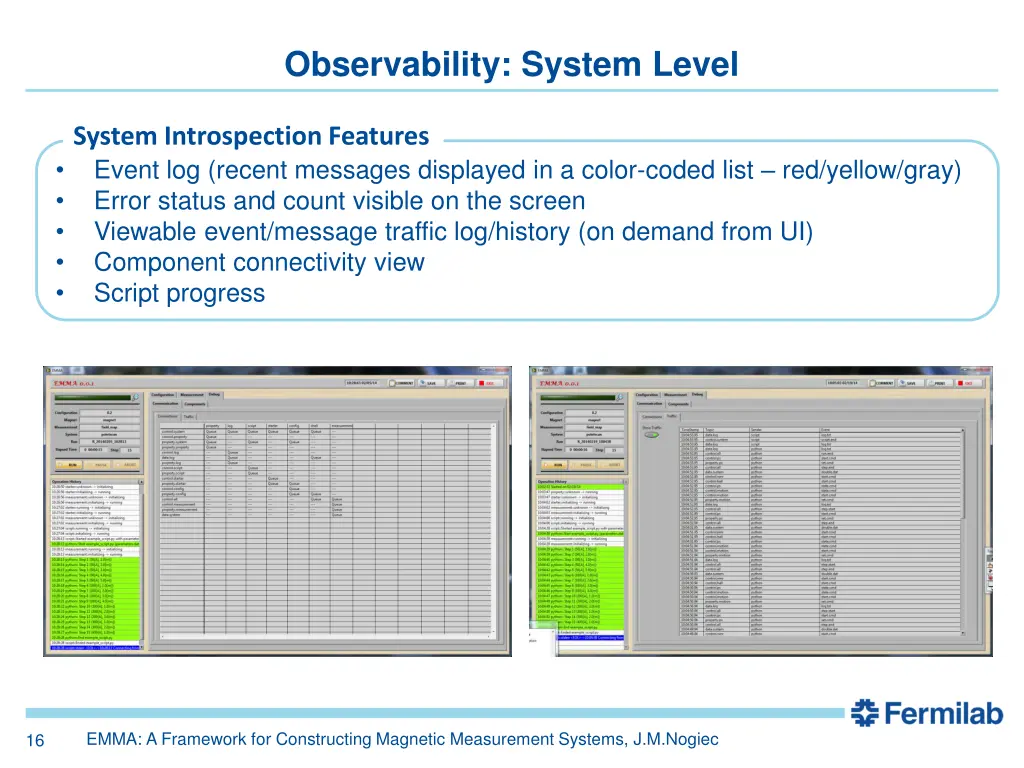Toggle the Show Traffic switch
The height and width of the screenshot is (768, 1024).
(651, 435)
